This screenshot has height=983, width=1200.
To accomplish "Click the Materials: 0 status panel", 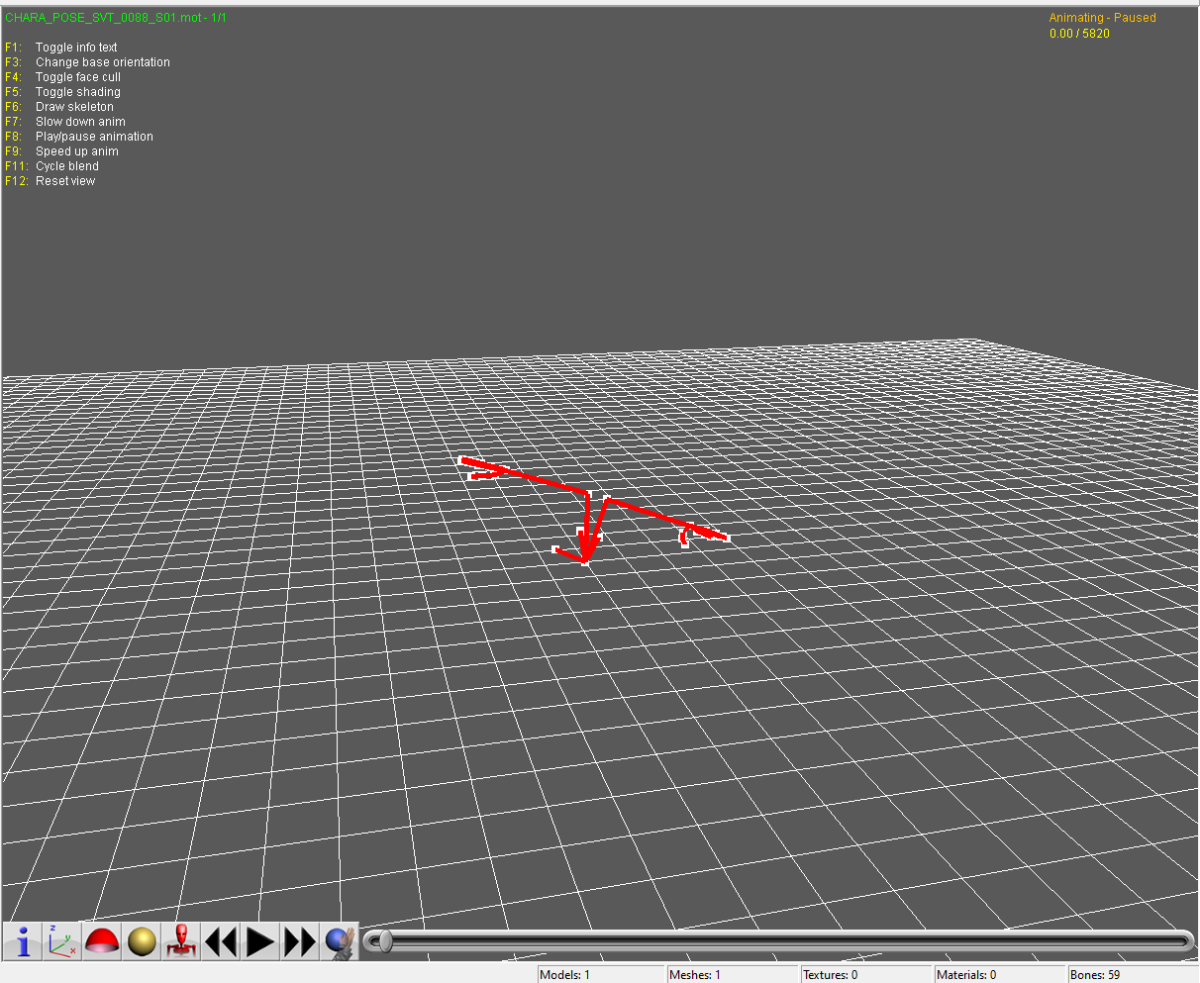I will click(x=998, y=974).
